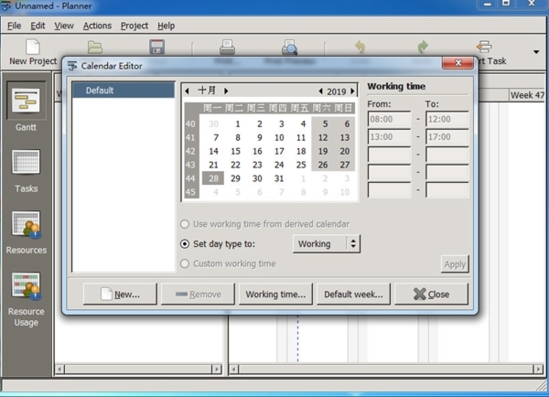Open the Help menu
549x397 pixels.
point(166,26)
